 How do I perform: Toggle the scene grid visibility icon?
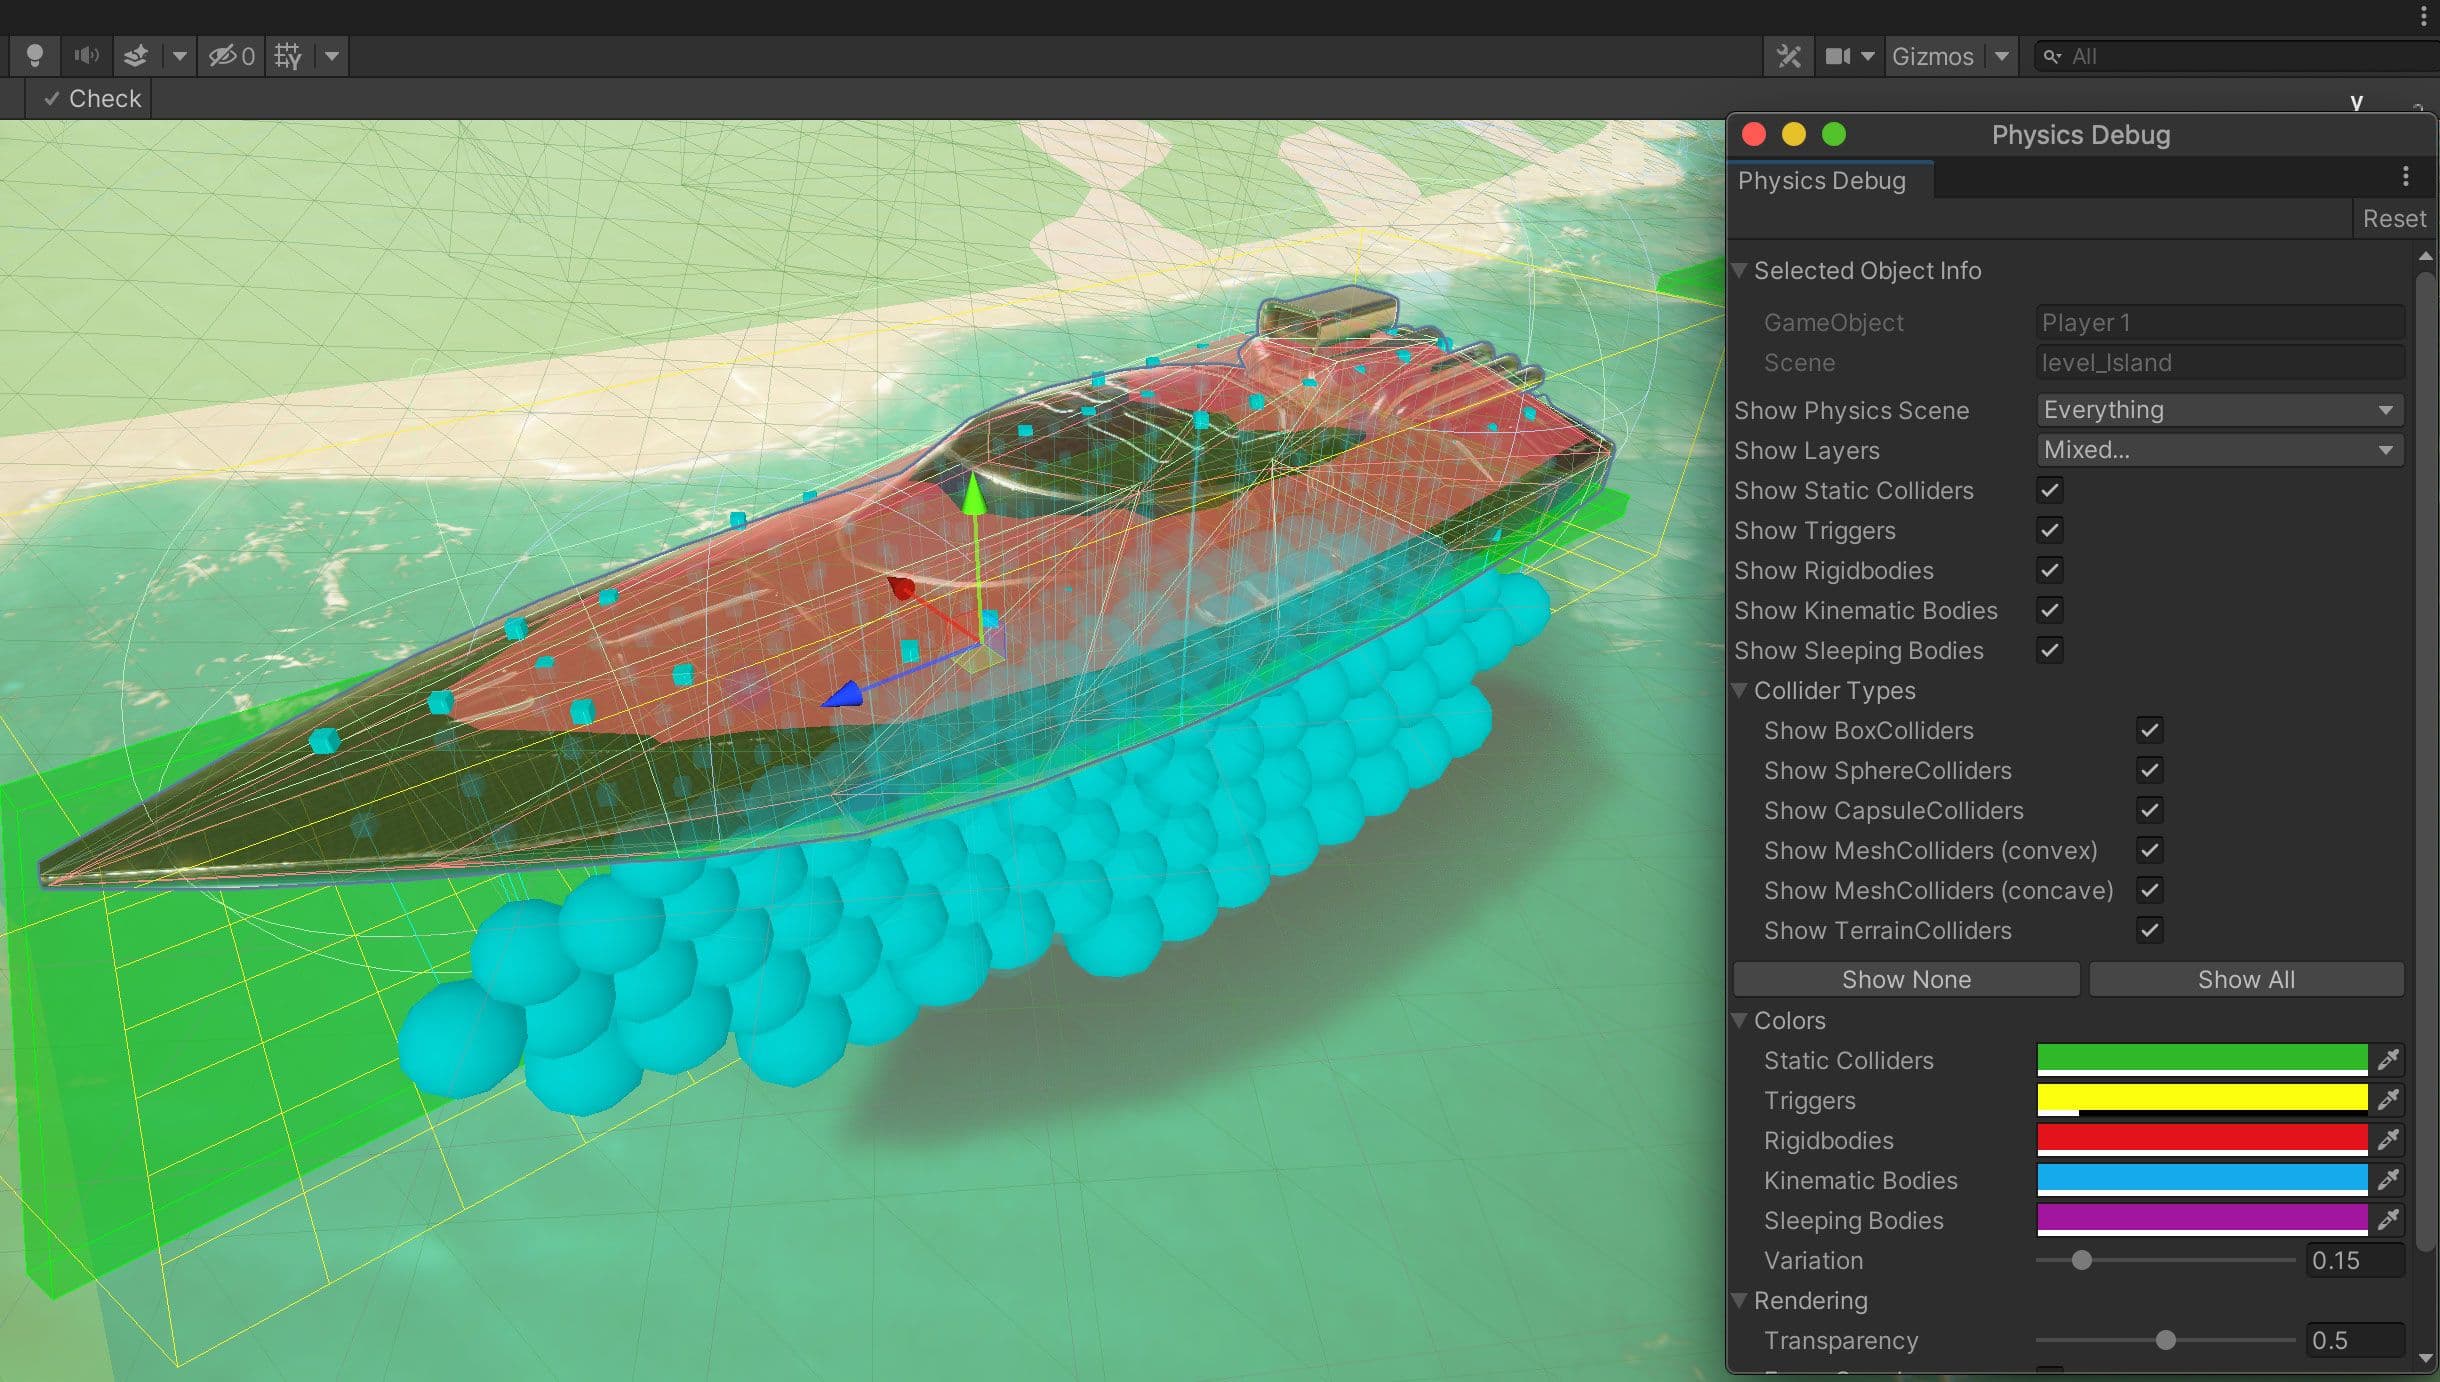coord(287,56)
